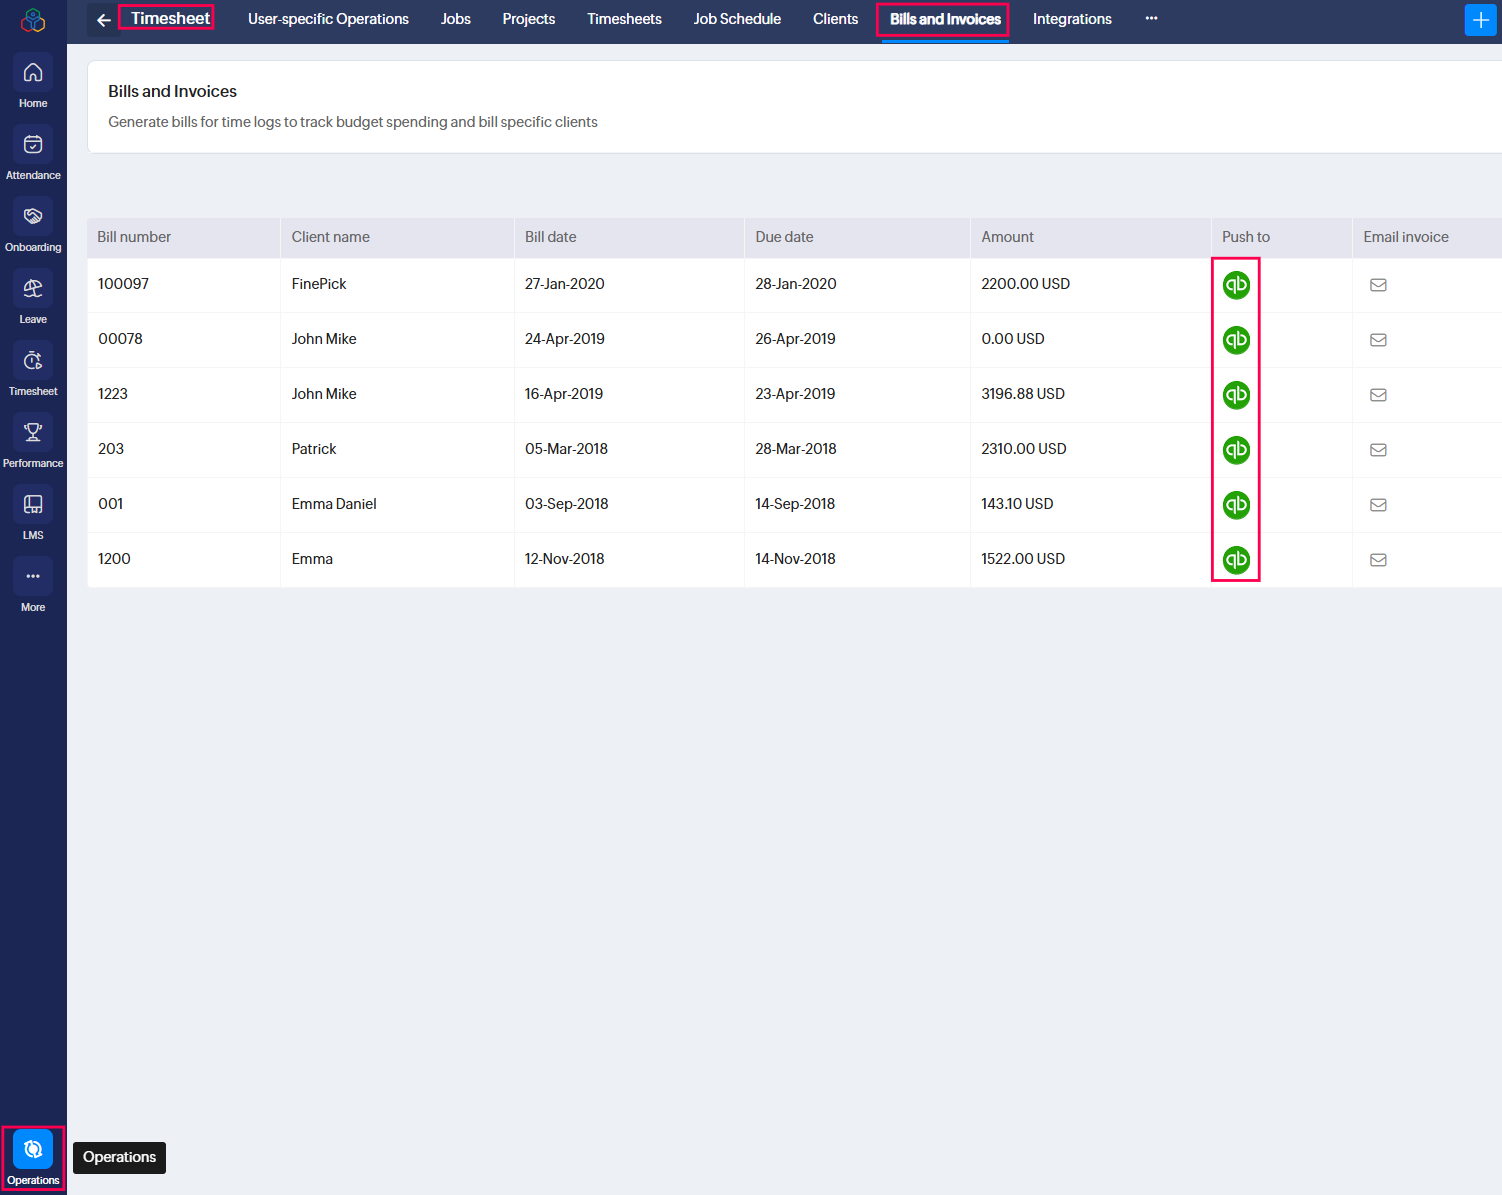This screenshot has height=1195, width=1502.
Task: Click the Timesheet title in header
Action: [x=170, y=18]
